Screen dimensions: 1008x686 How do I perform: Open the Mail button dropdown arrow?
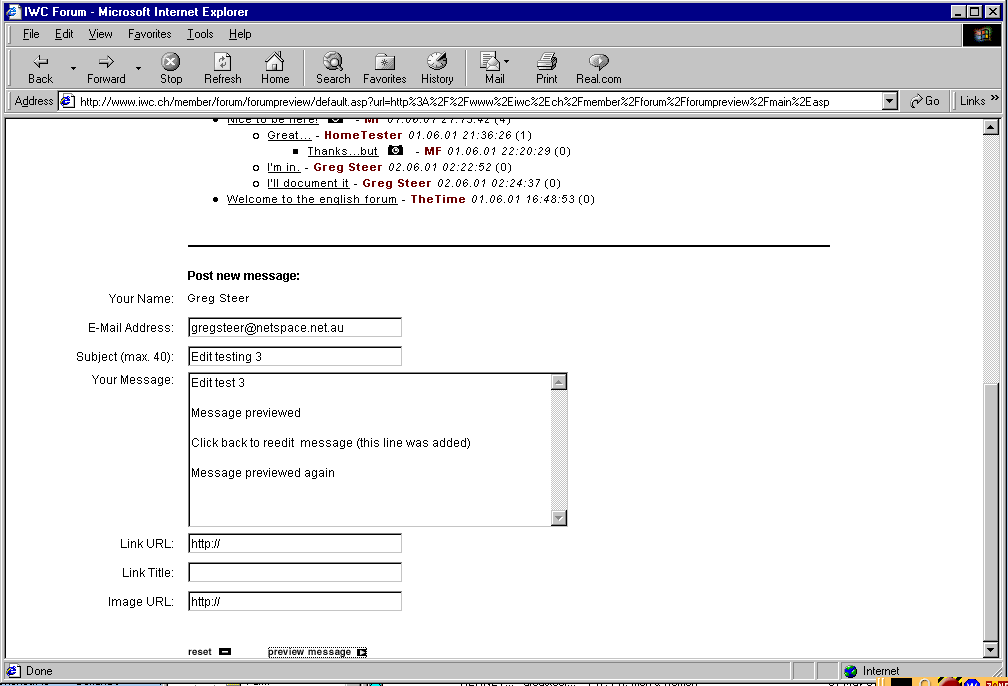point(507,62)
